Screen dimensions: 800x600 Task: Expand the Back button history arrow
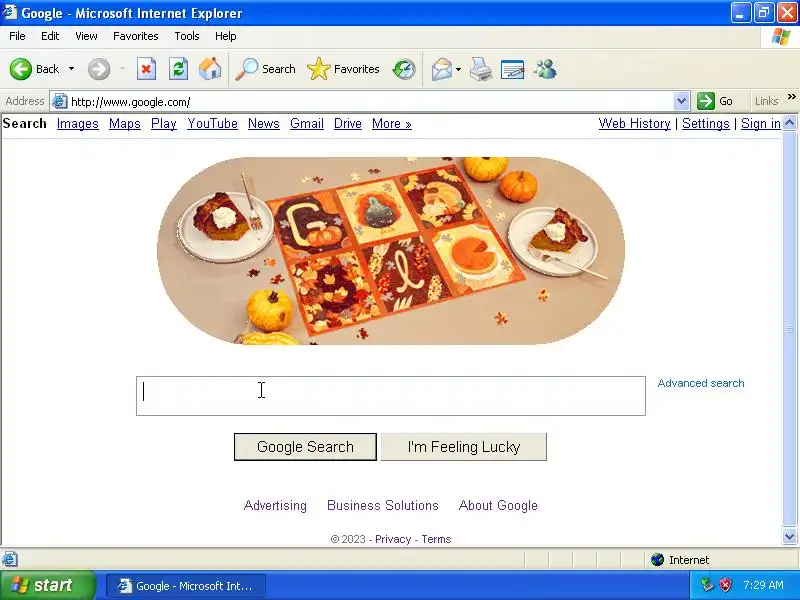pos(71,69)
